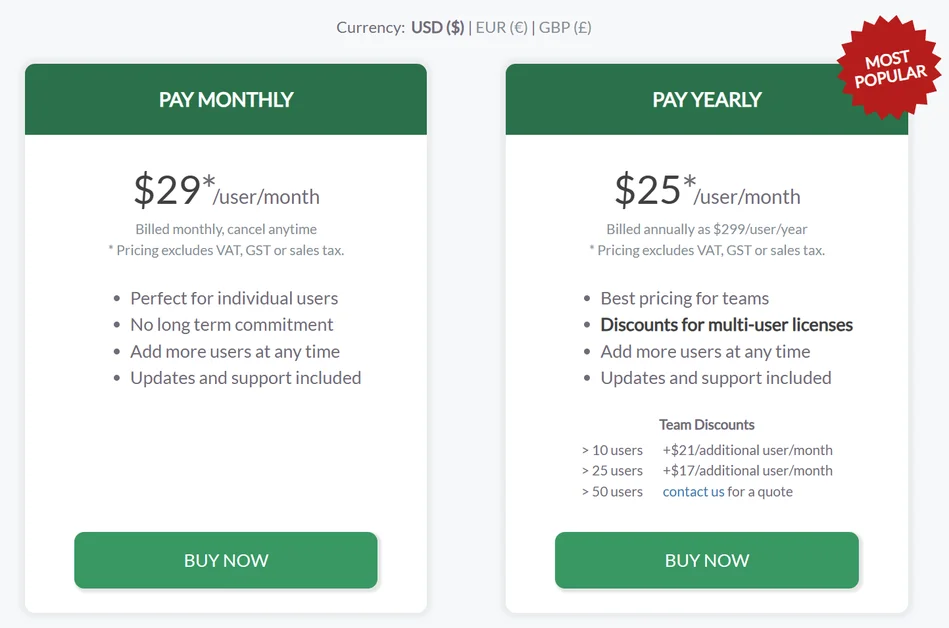Click BUY NOW under Pay Monthly
Image resolution: width=949 pixels, height=628 pixels.
tap(226, 560)
